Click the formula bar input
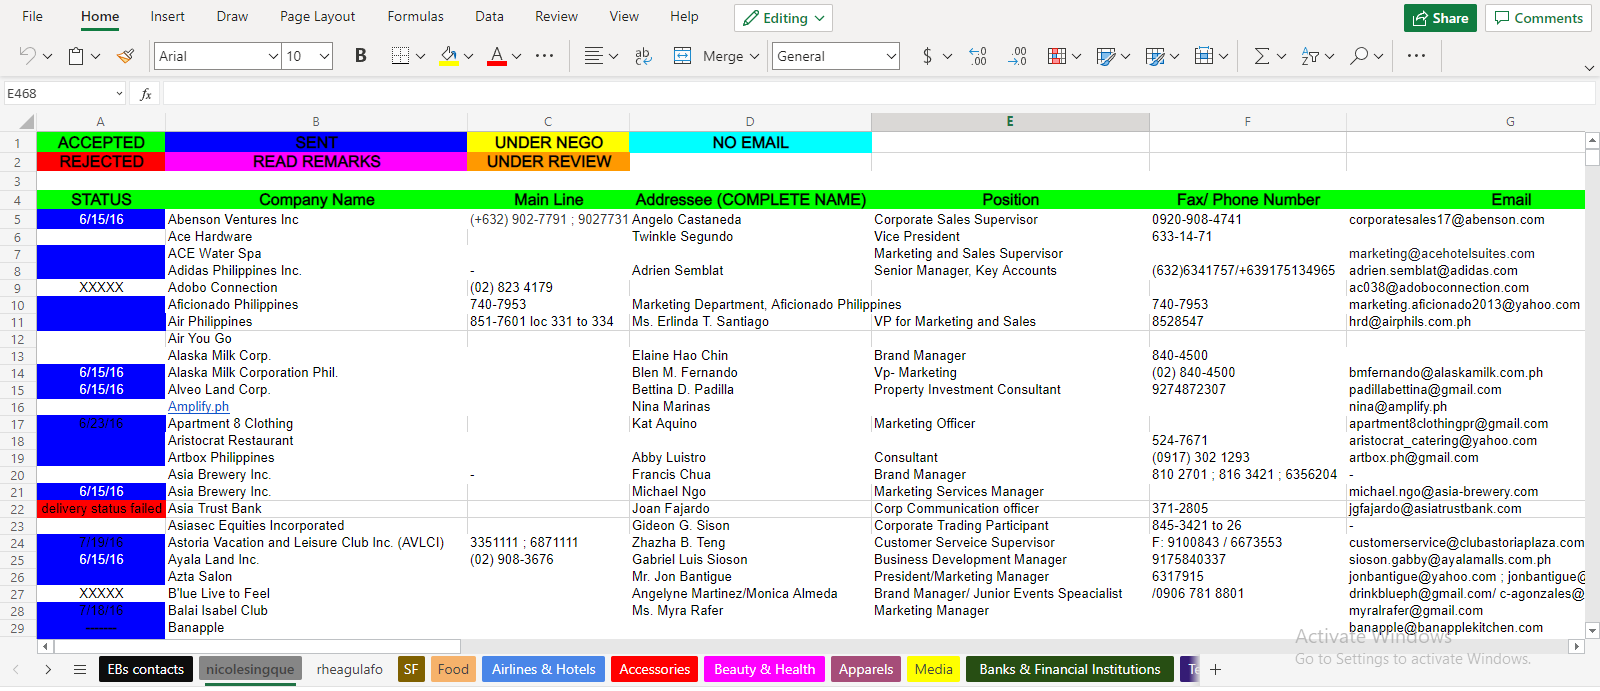The image size is (1600, 691). pos(878,94)
